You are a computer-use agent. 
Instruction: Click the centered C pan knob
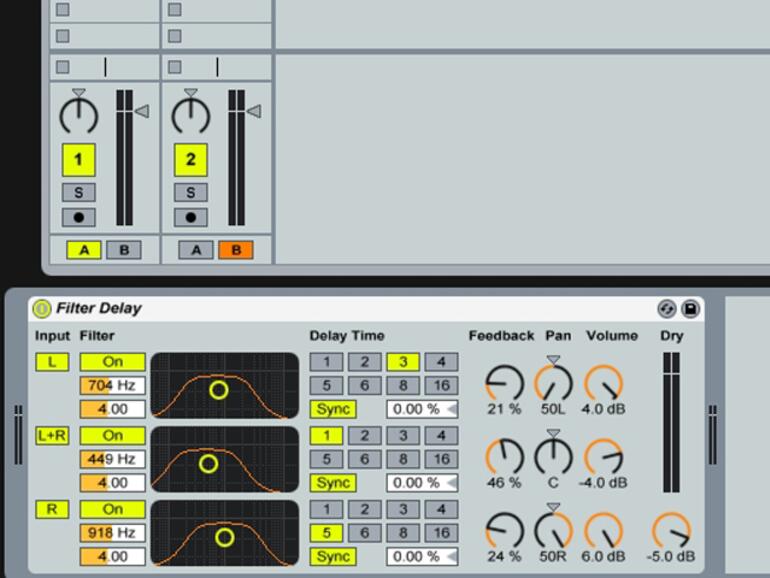(553, 457)
